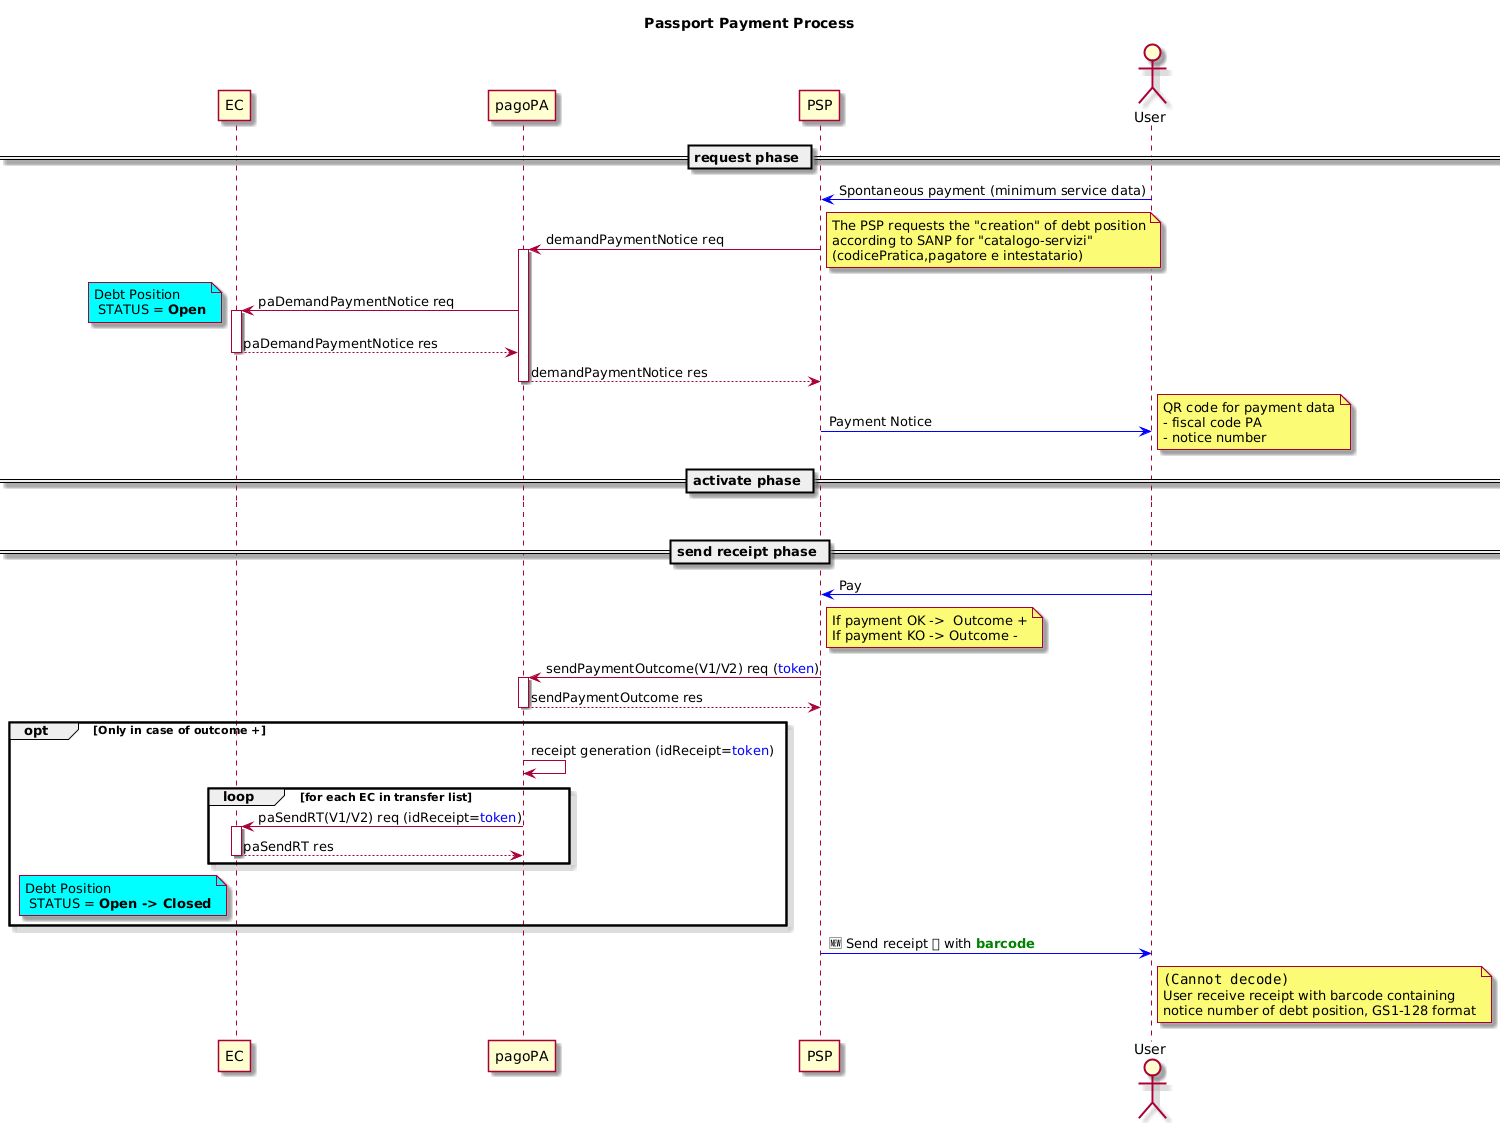Click the 'send receipt phase' divider label
Viewport: 1506px width, 1123px height.
coord(747,552)
